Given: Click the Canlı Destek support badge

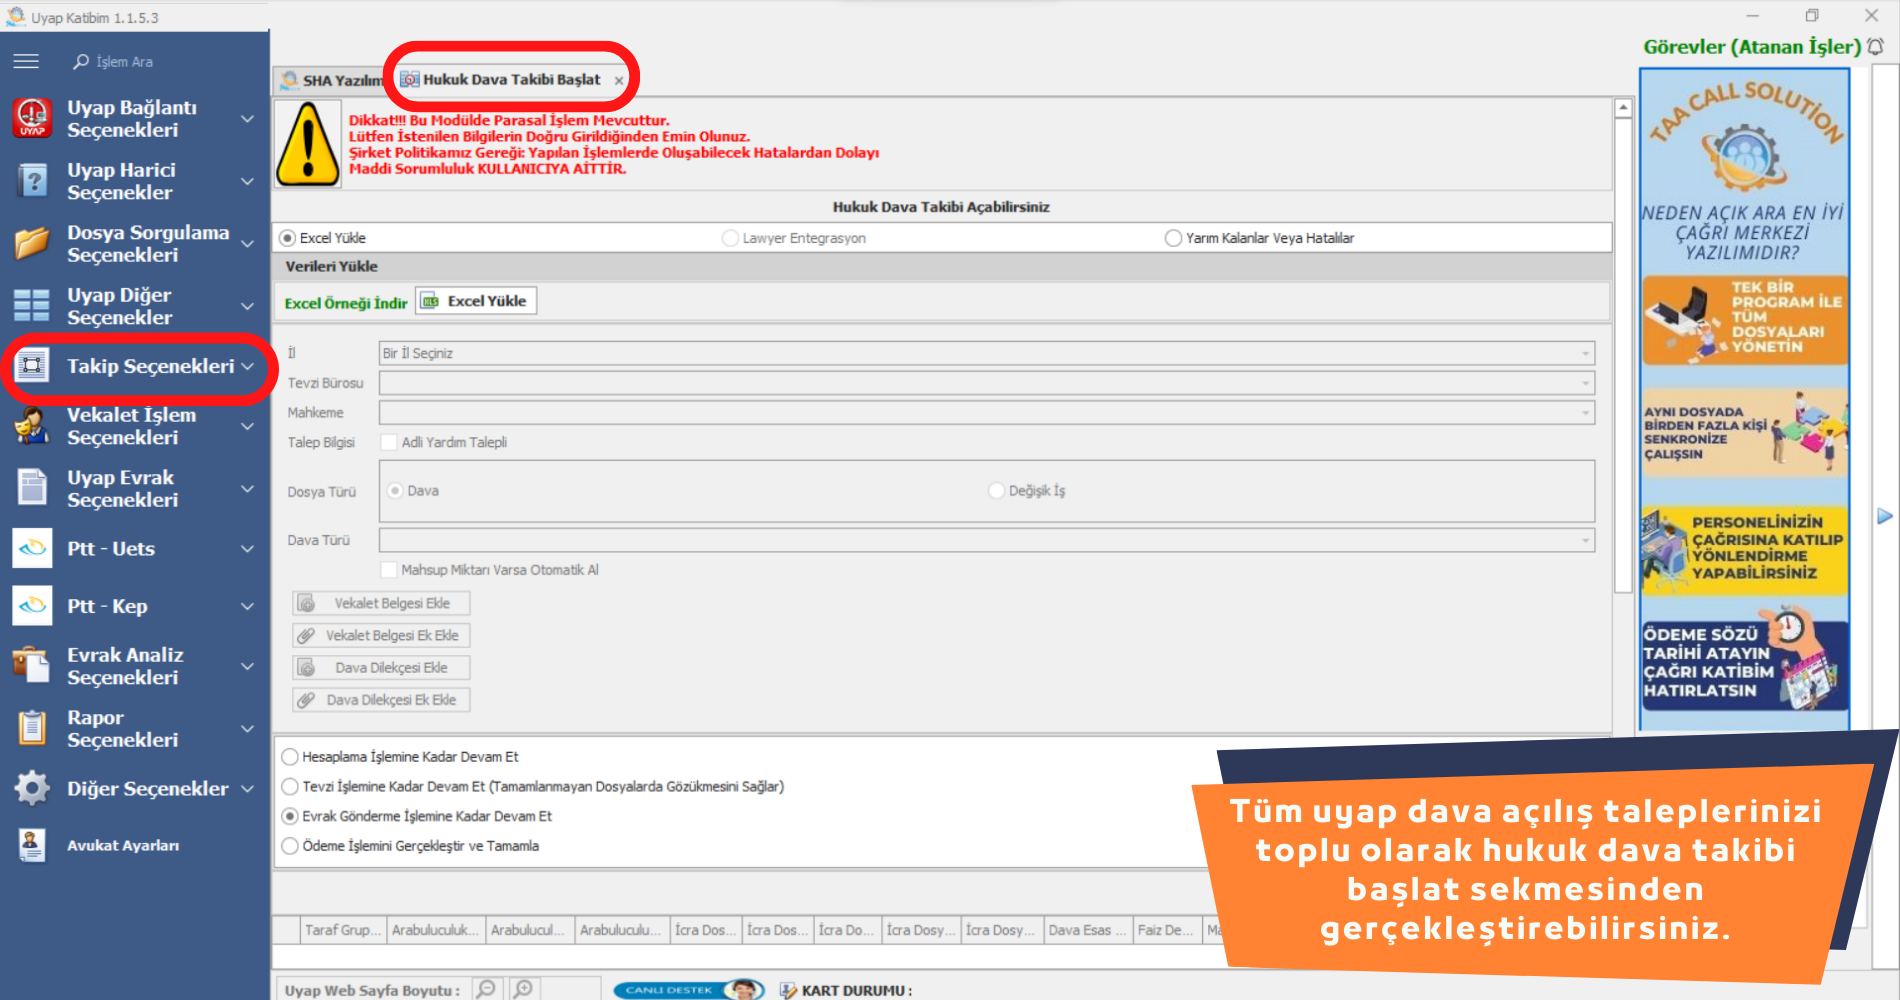Looking at the screenshot, I should coord(688,989).
